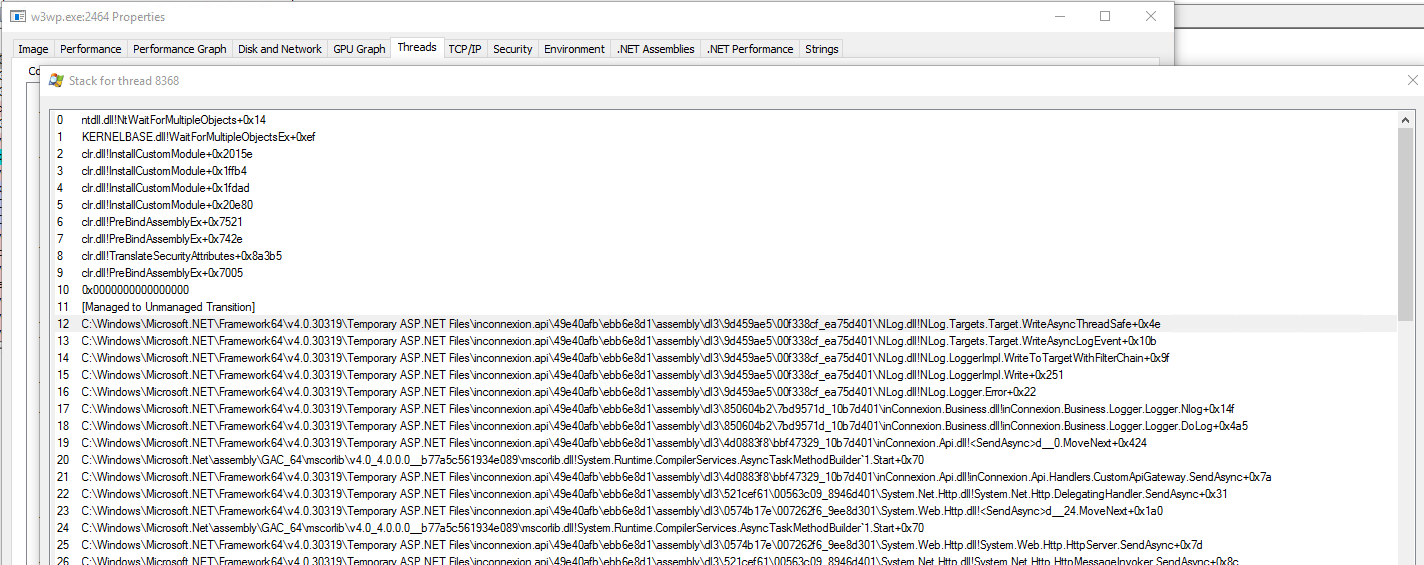The height and width of the screenshot is (565, 1424).
Task: Select frame 23 SendAsync d__24.MoveNext+0x1a0
Action: point(724,511)
